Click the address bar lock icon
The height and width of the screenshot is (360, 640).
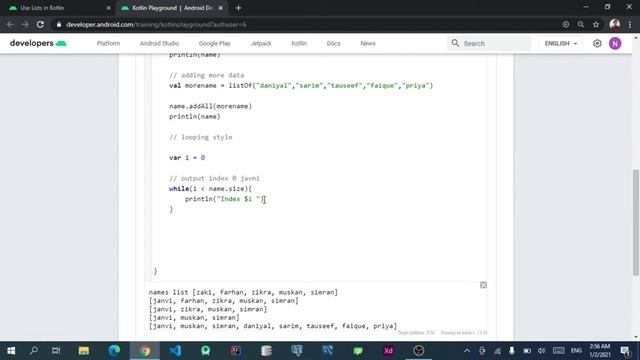point(59,24)
